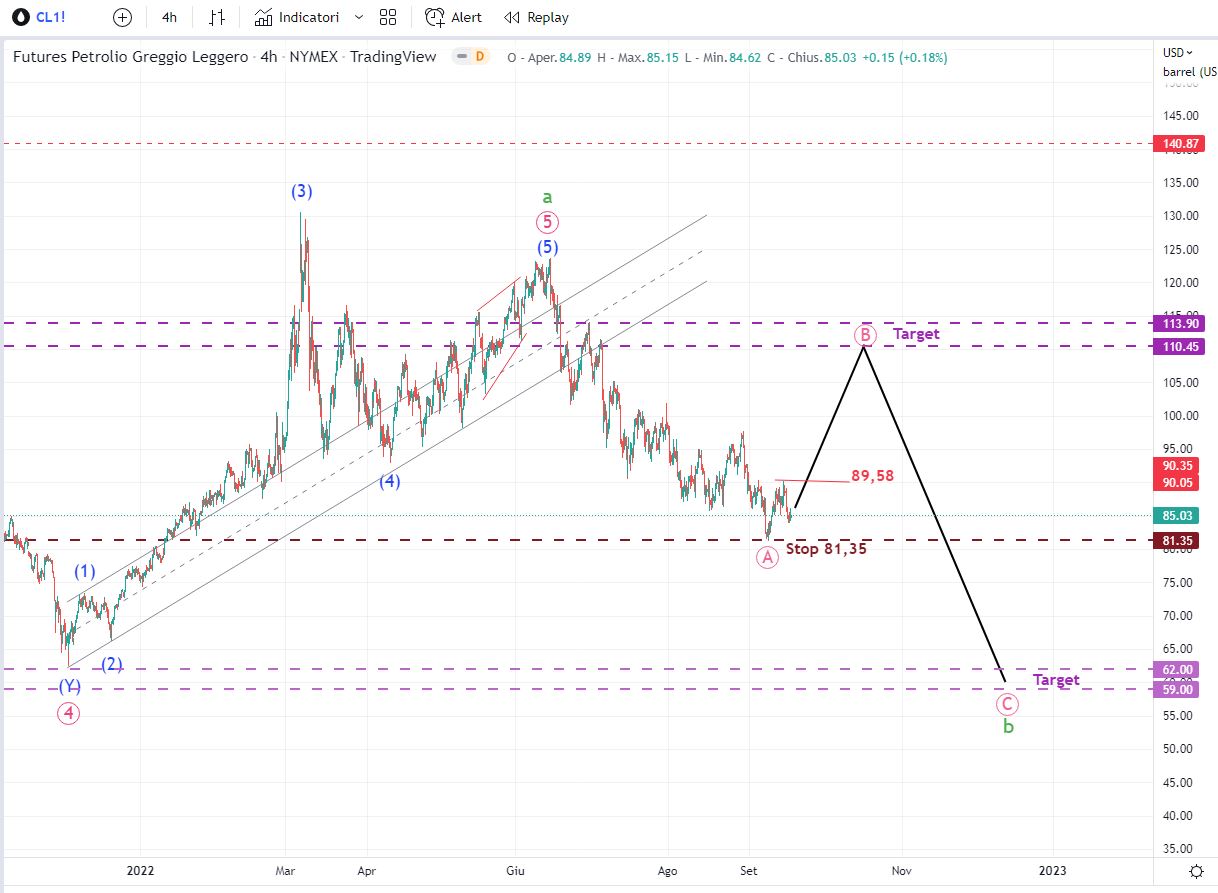Screen dimensions: 1218x893
Task: Create an Alert
Action: (x=453, y=17)
